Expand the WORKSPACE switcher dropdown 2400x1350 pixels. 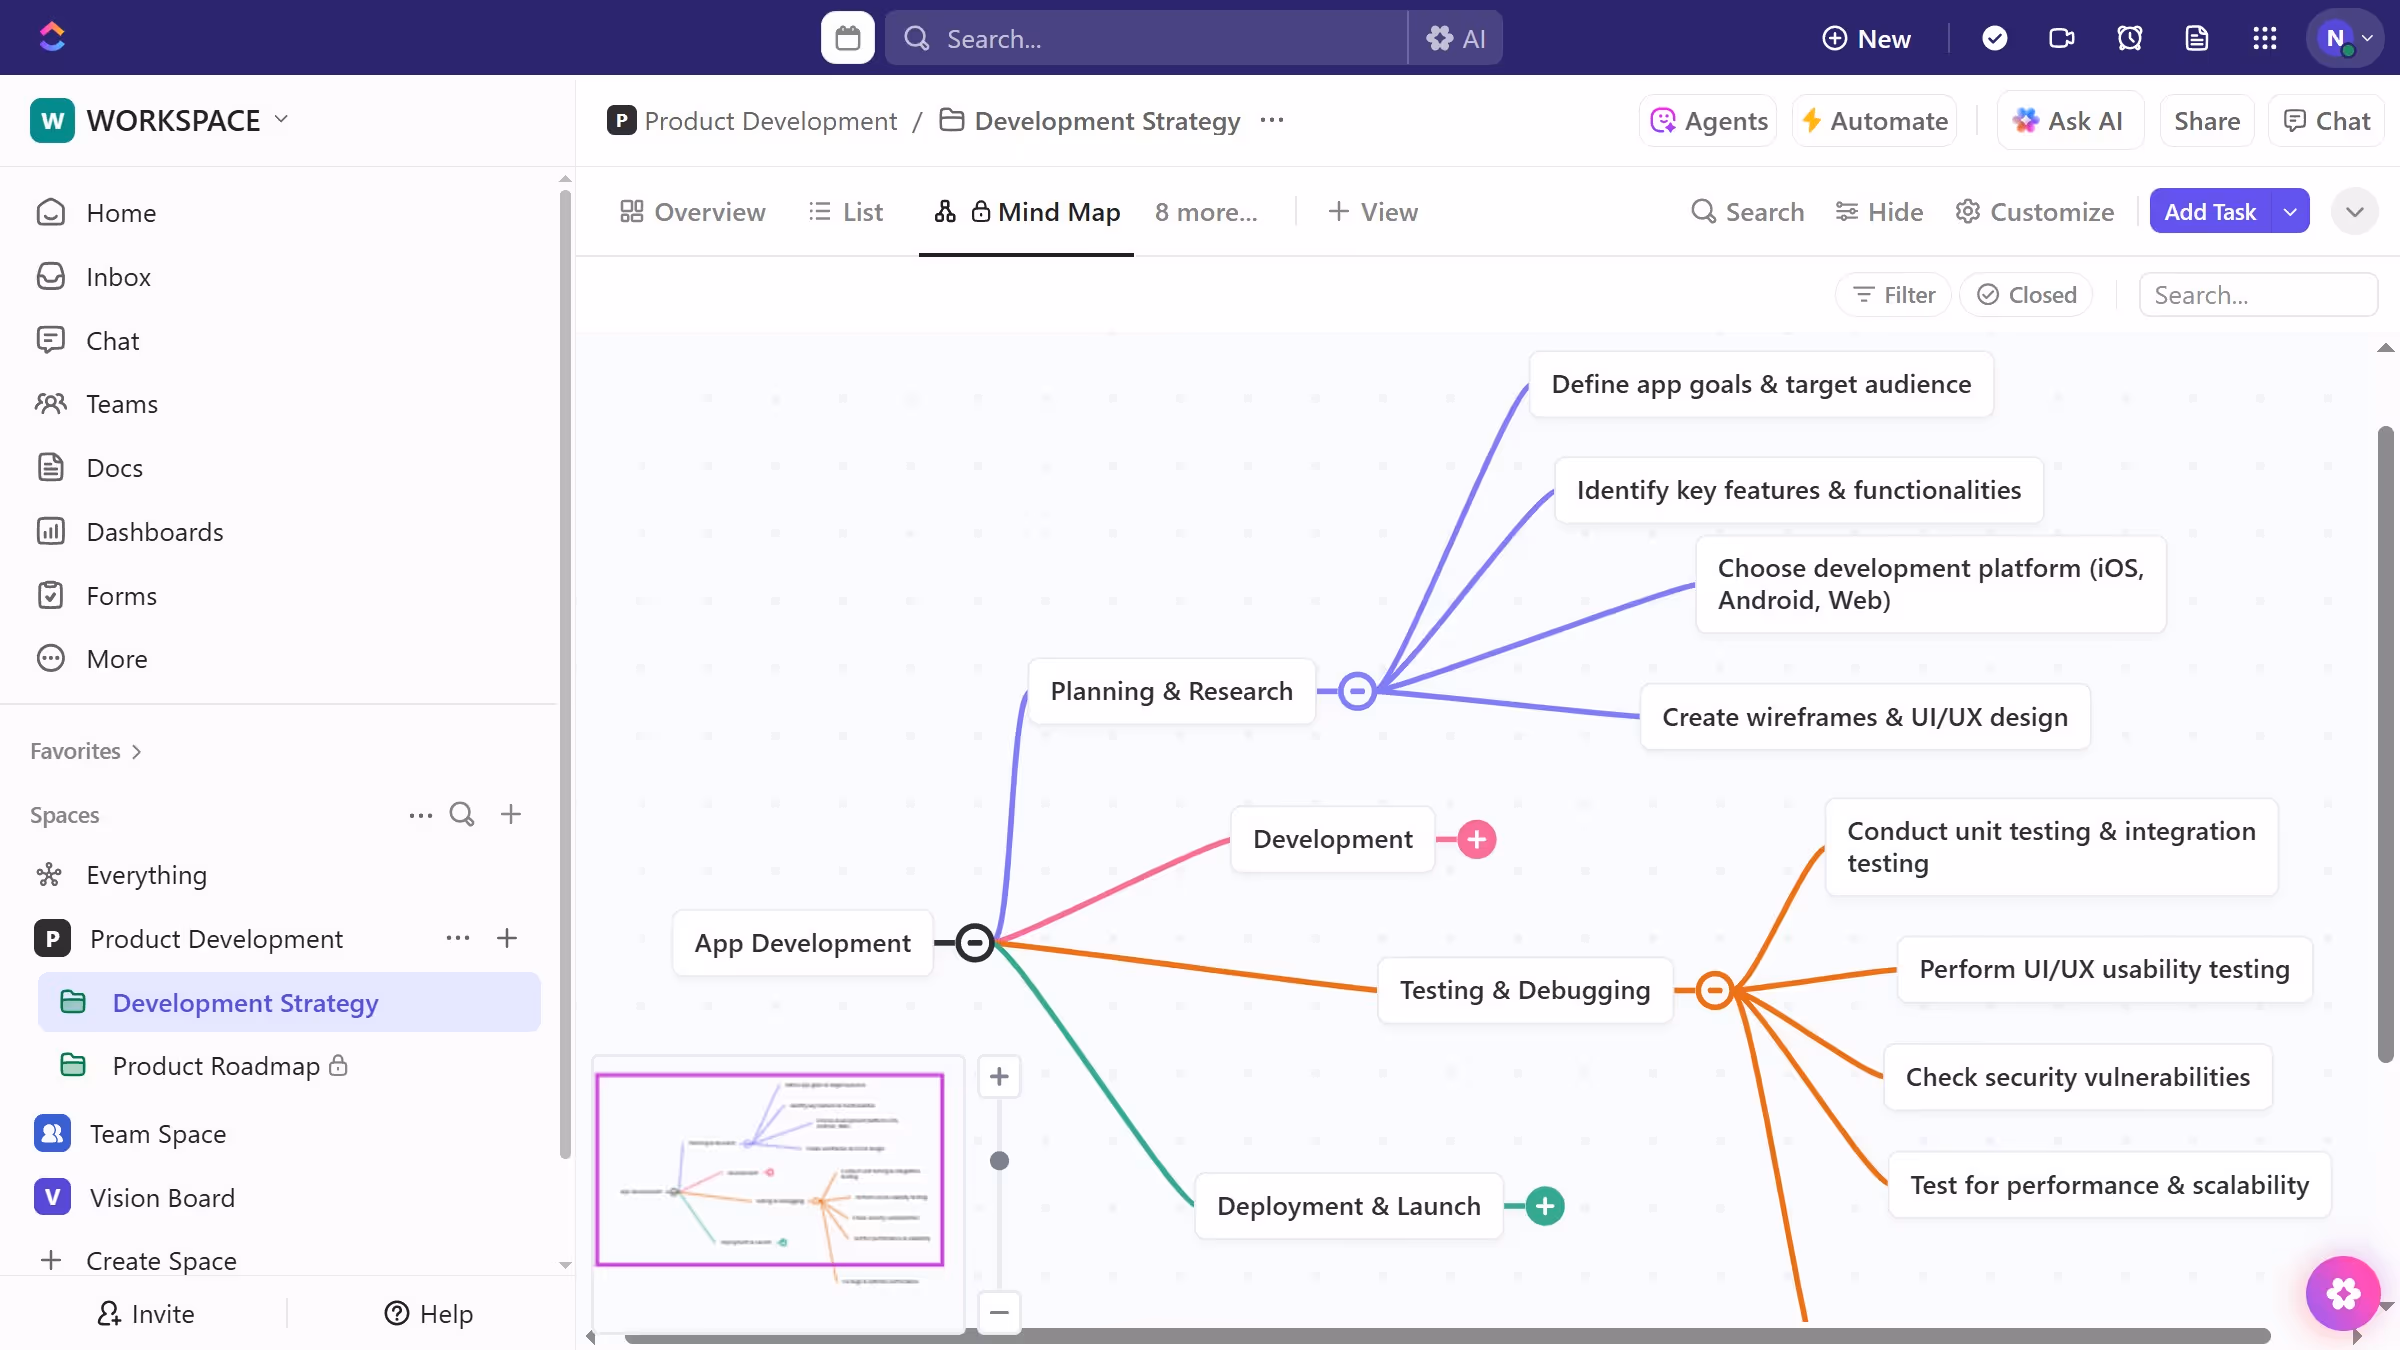(281, 119)
